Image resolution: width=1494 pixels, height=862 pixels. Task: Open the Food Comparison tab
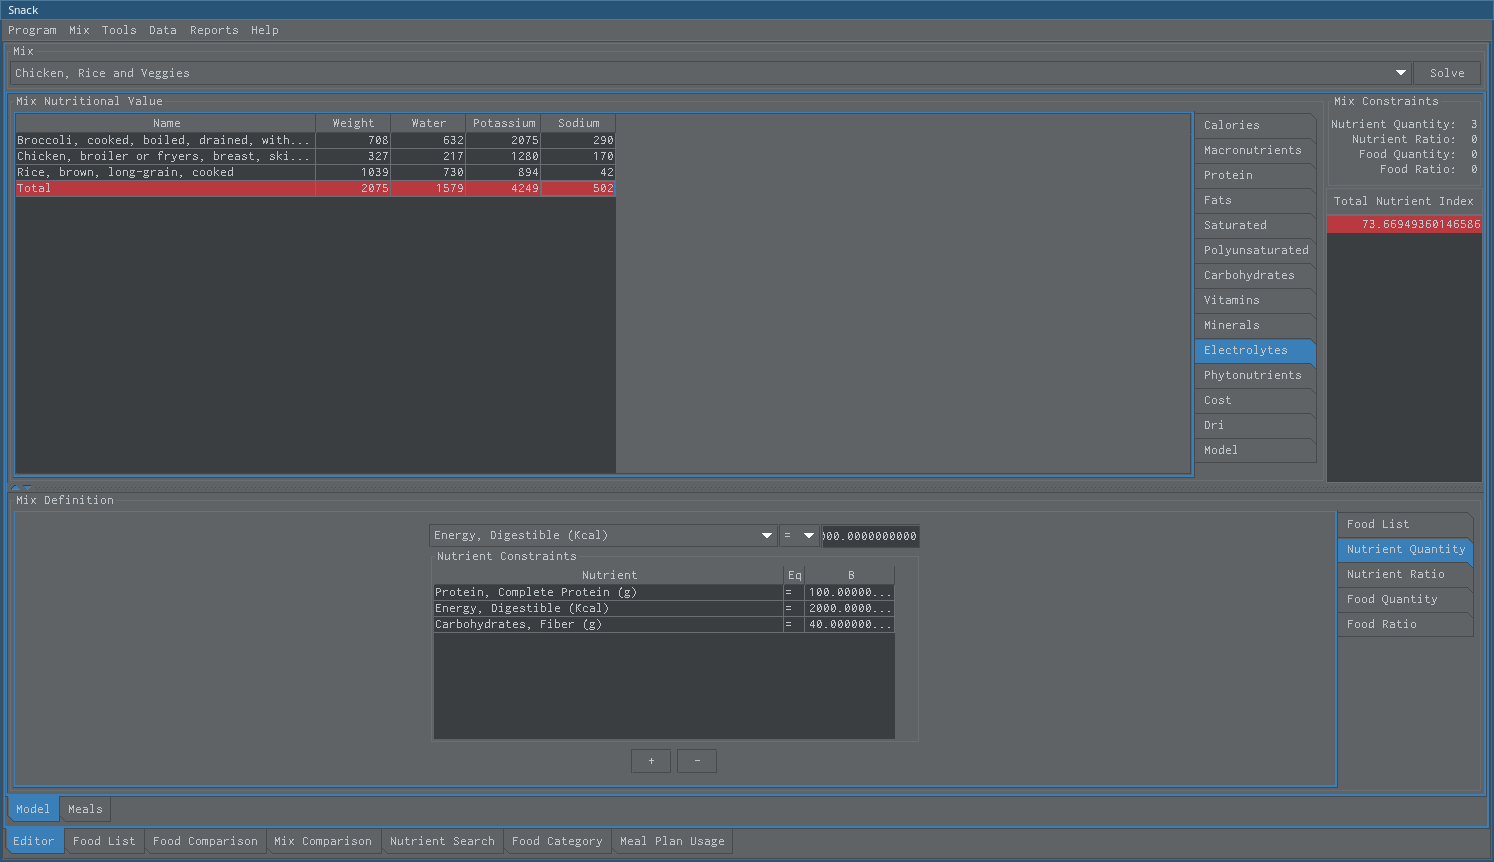(x=205, y=841)
